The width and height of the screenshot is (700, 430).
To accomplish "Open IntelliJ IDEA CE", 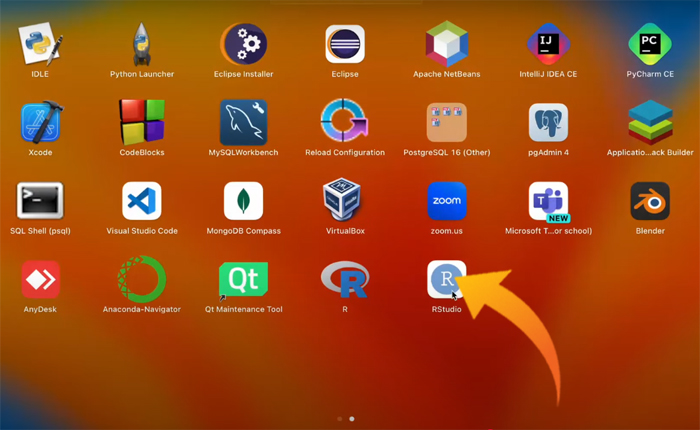I will tap(548, 44).
